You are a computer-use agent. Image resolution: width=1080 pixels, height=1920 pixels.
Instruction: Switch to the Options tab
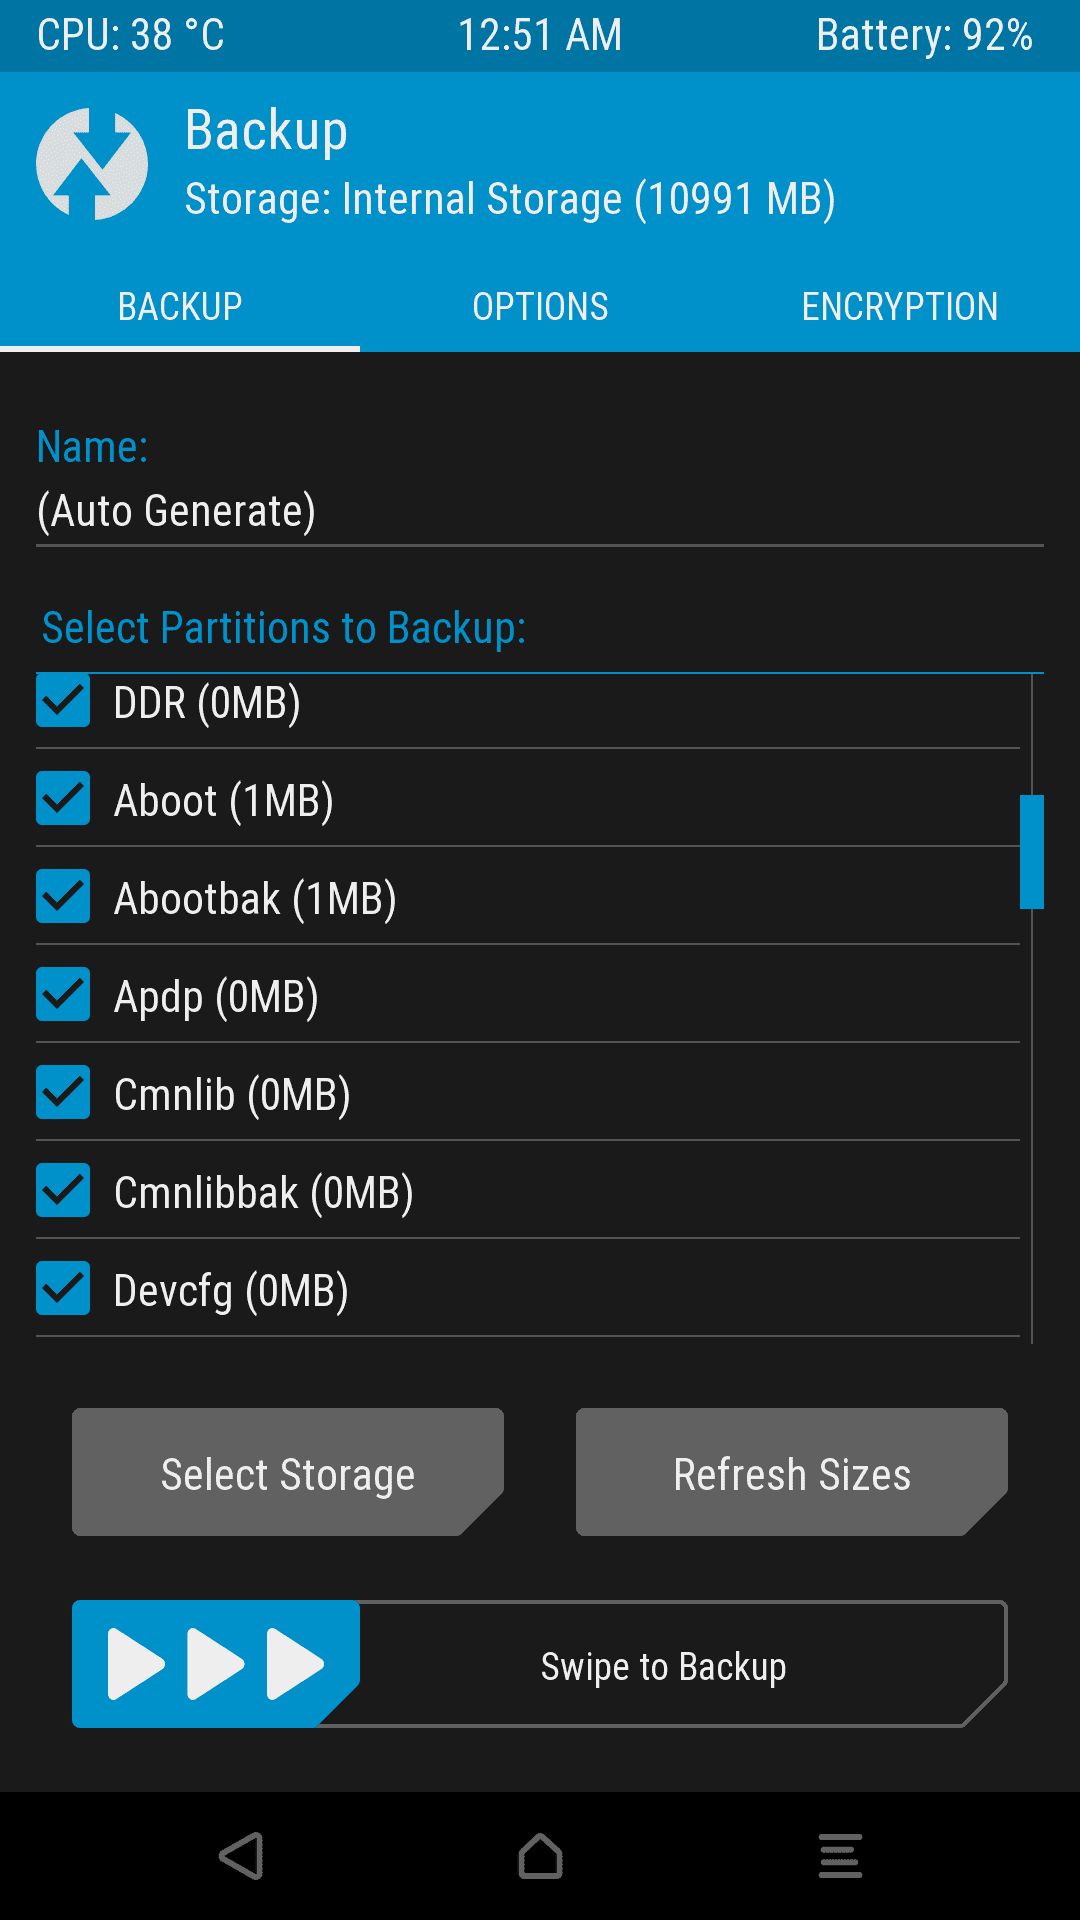pos(540,306)
